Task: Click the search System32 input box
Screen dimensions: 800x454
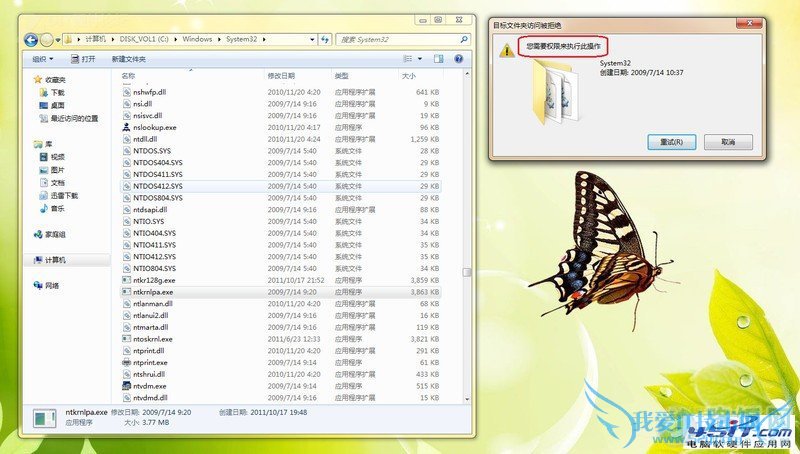Action: click(x=397, y=39)
